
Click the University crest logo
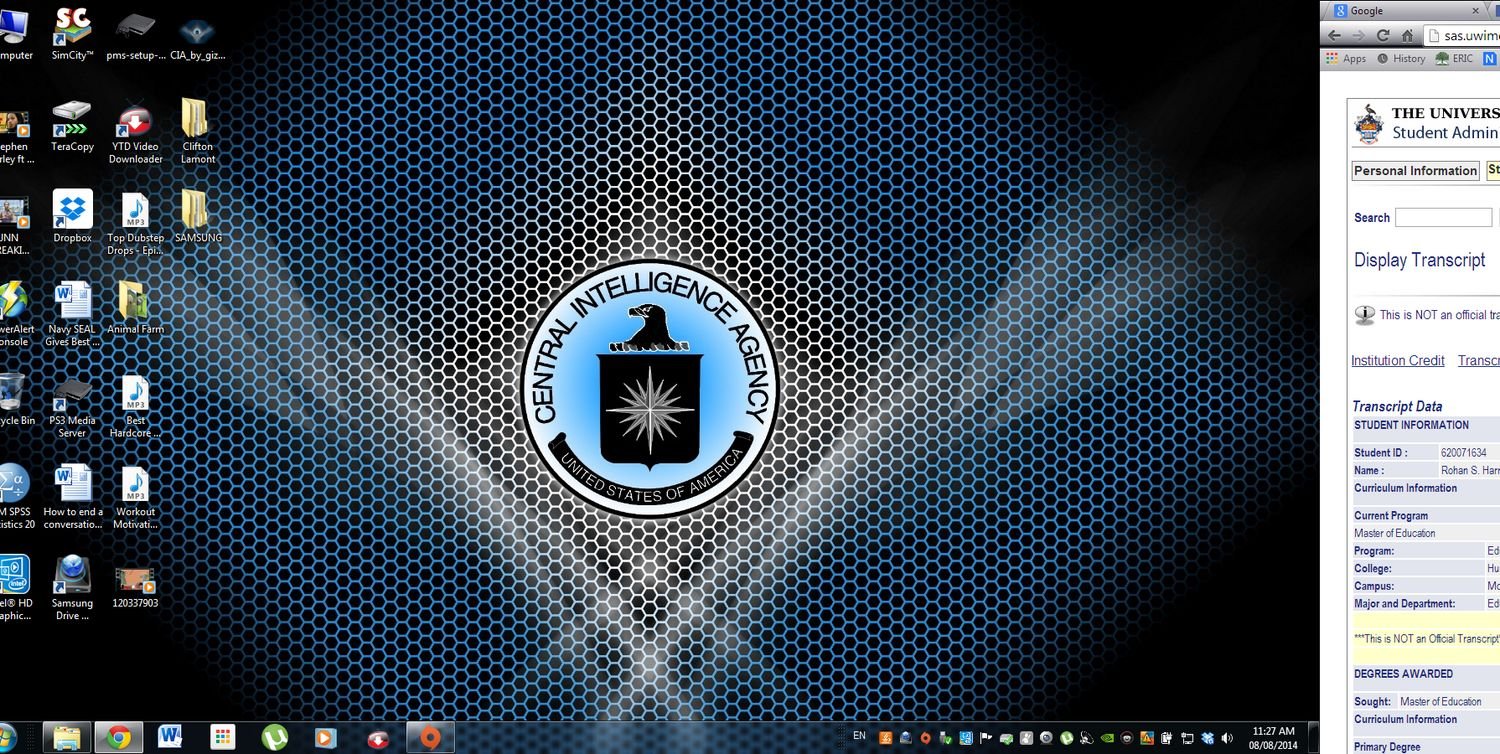pyautogui.click(x=1368, y=124)
